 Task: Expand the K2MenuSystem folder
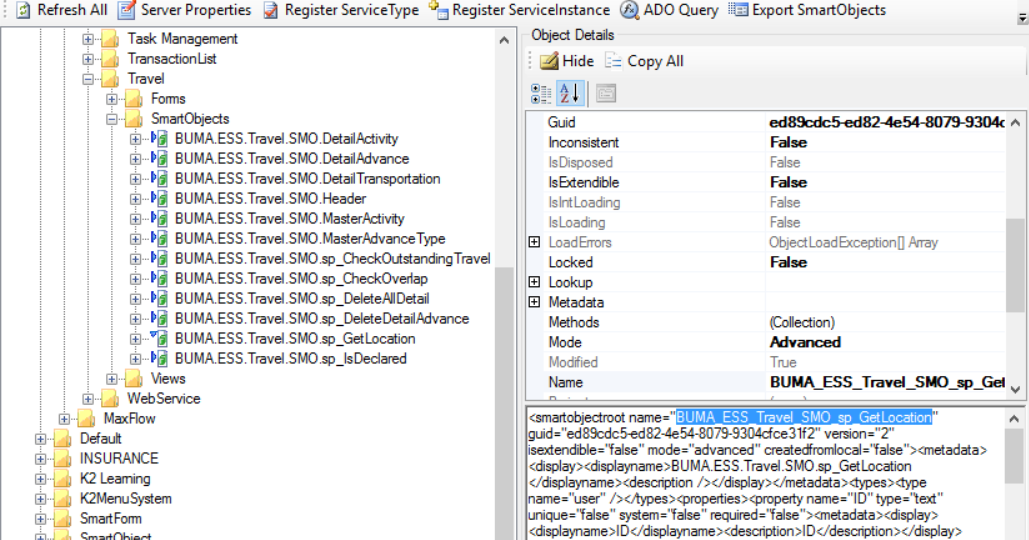41,499
